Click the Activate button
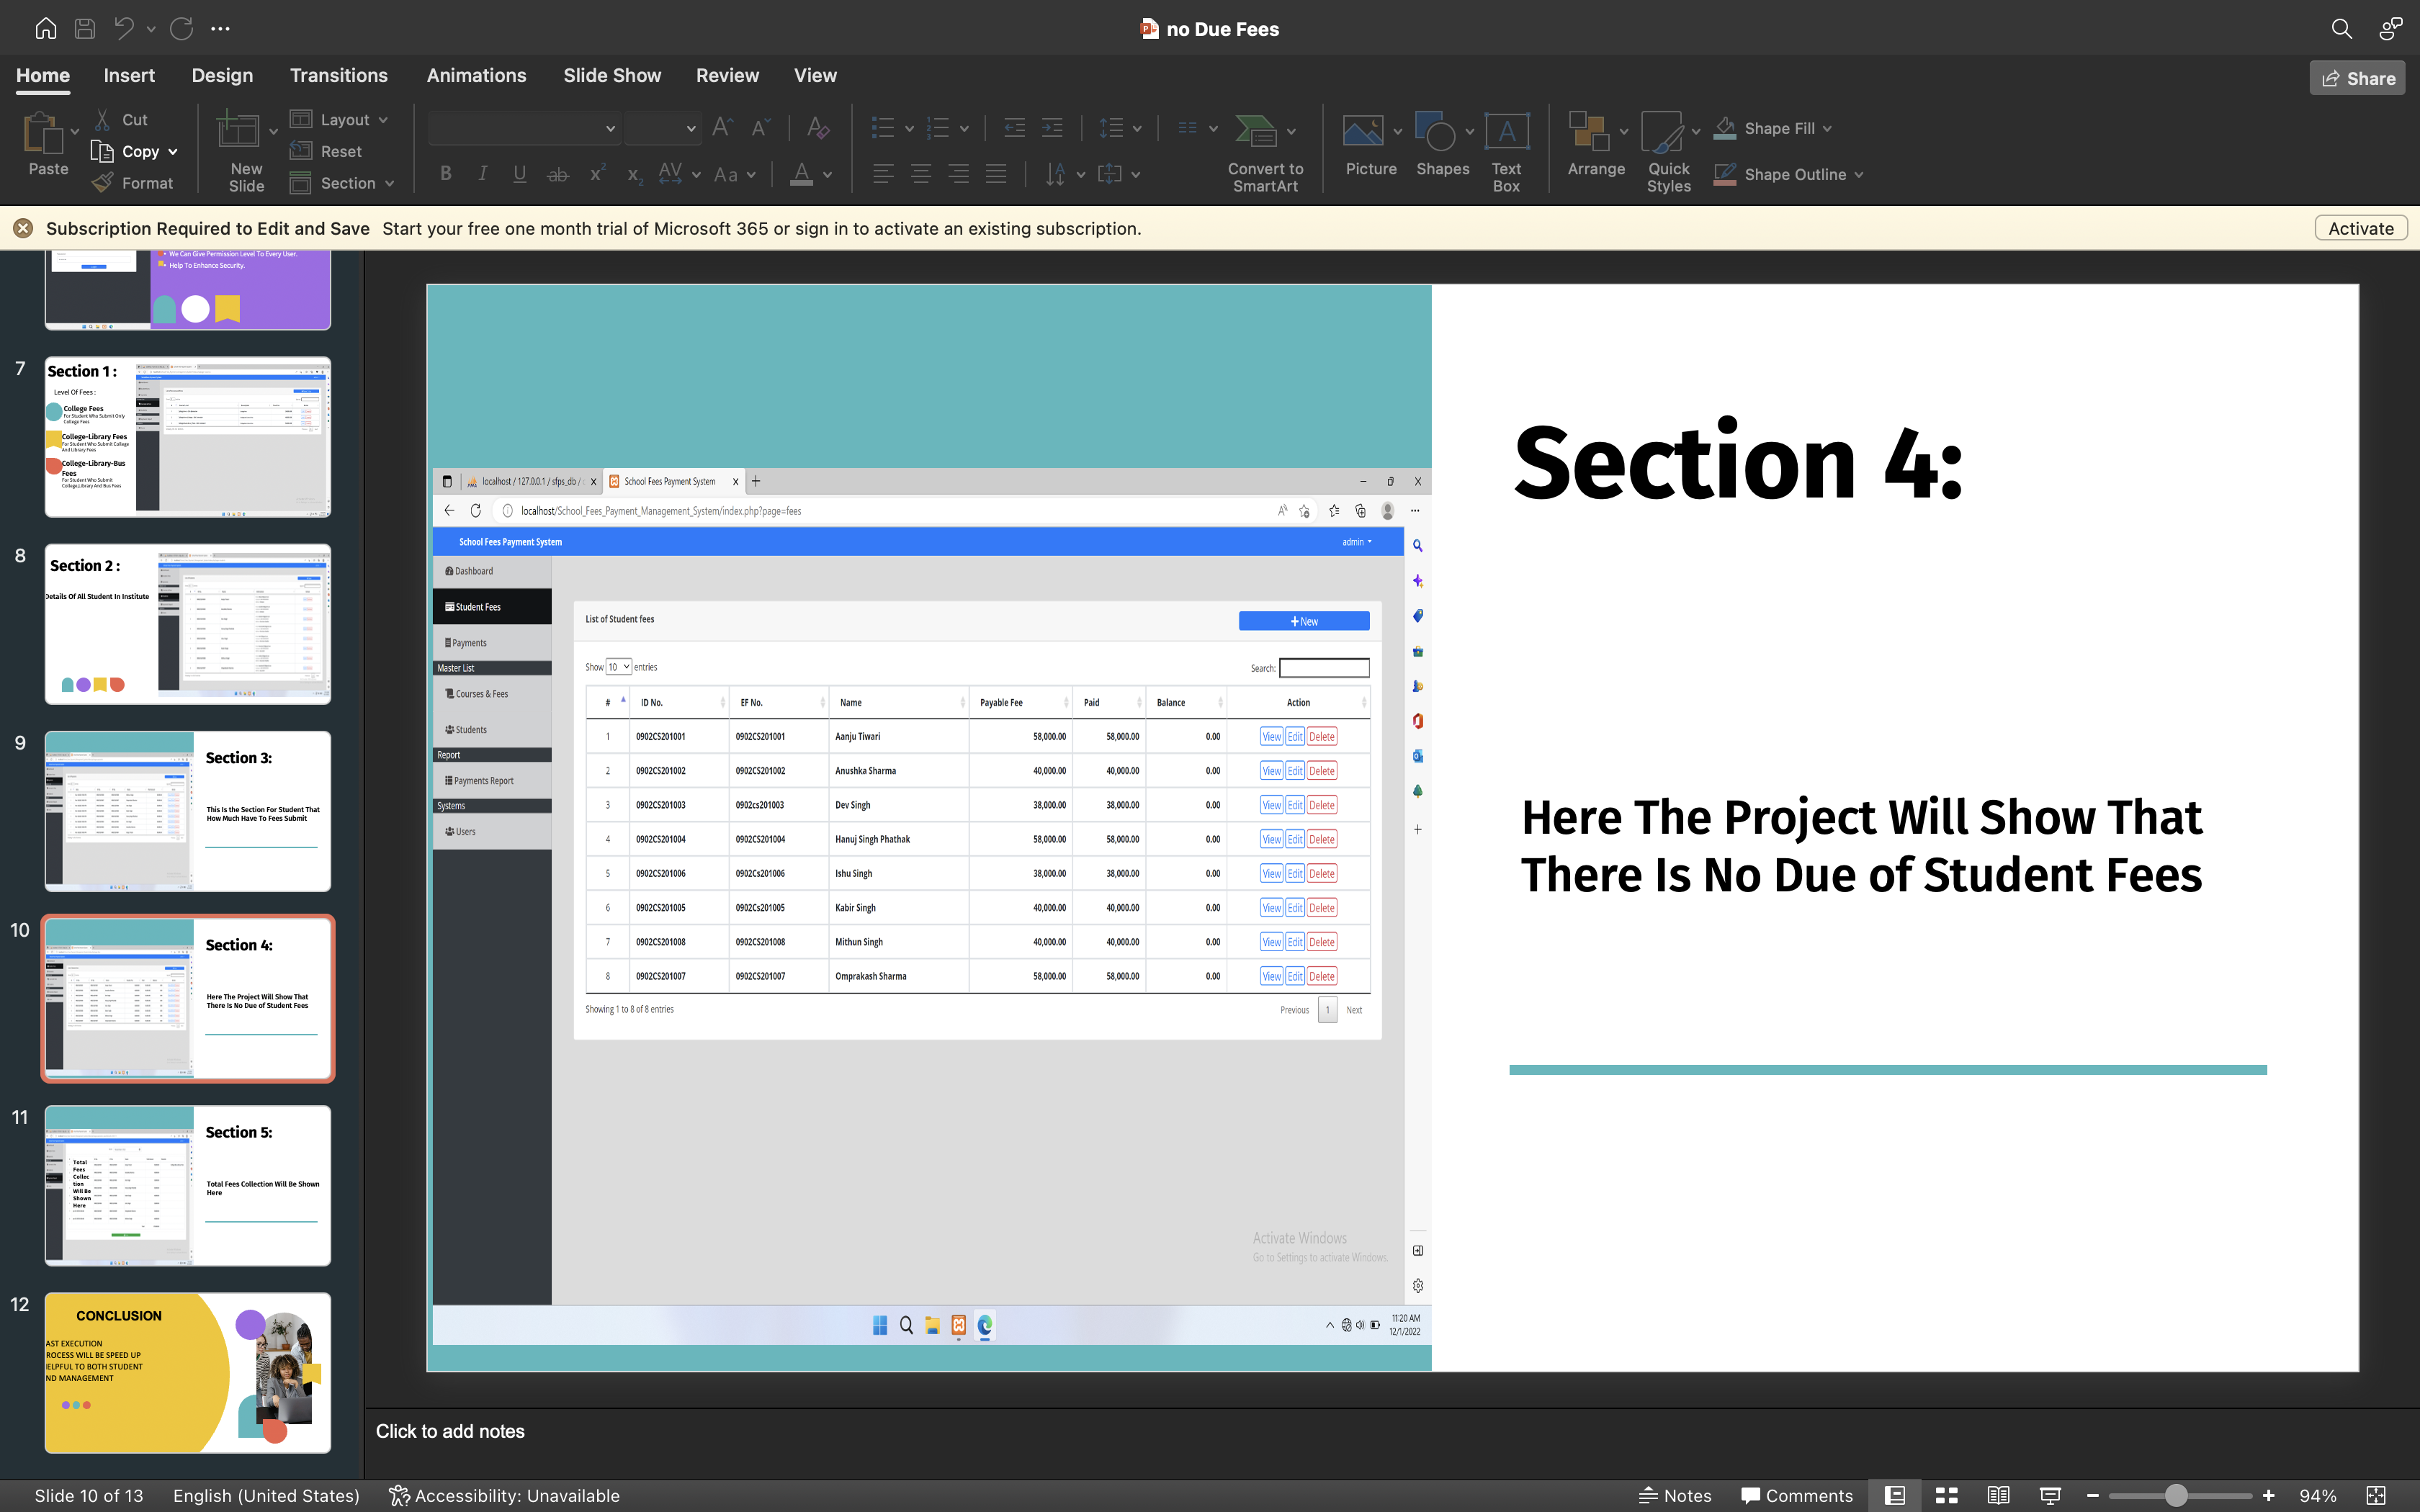2420x1512 pixels. [x=2360, y=228]
